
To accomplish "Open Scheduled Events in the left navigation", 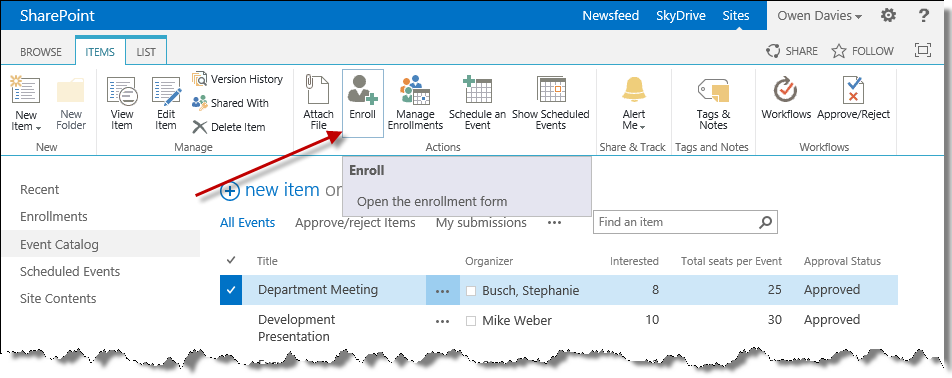I will pos(70,271).
